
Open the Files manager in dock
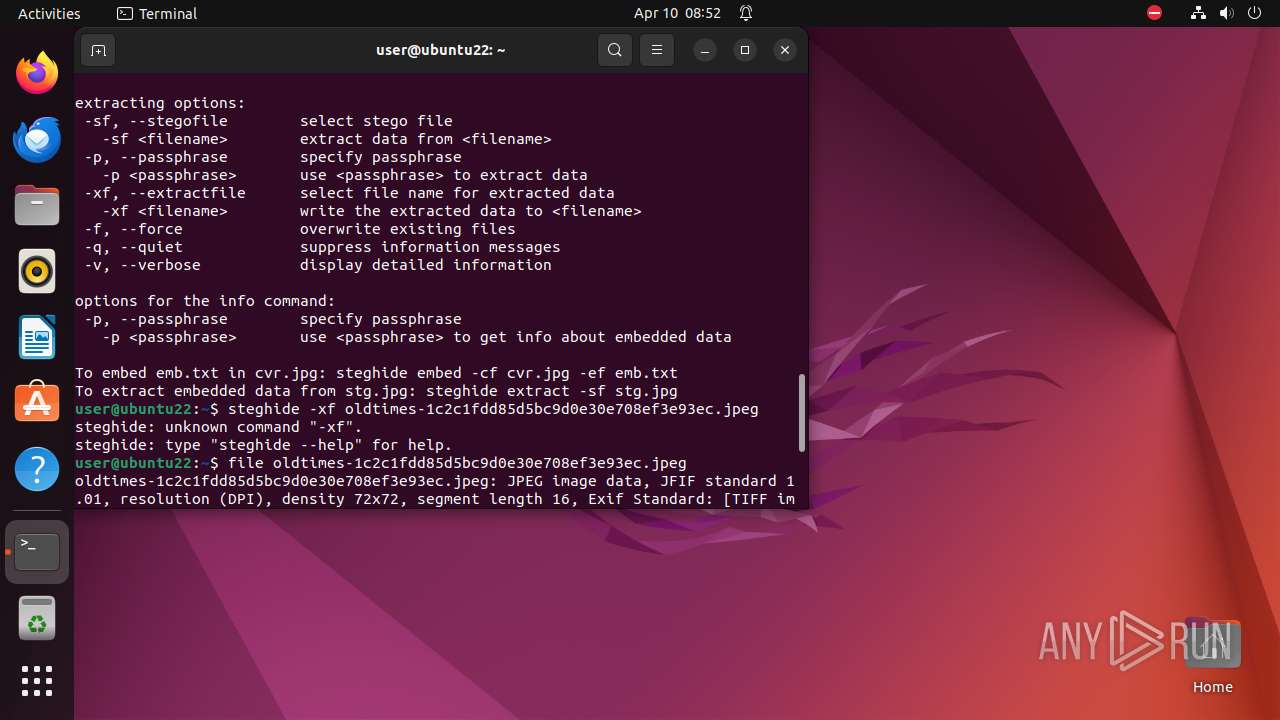tap(37, 205)
